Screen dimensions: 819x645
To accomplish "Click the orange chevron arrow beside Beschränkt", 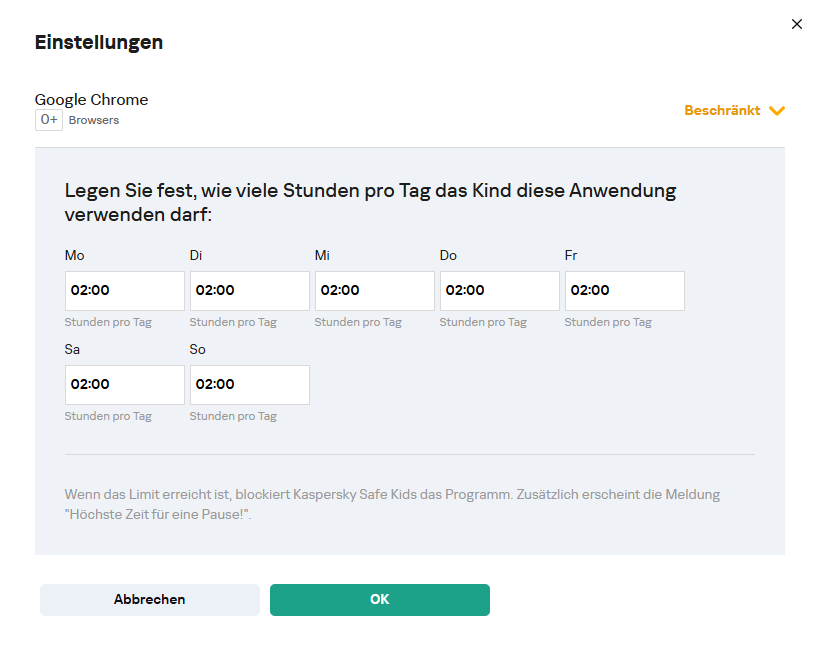I will pos(777,111).
